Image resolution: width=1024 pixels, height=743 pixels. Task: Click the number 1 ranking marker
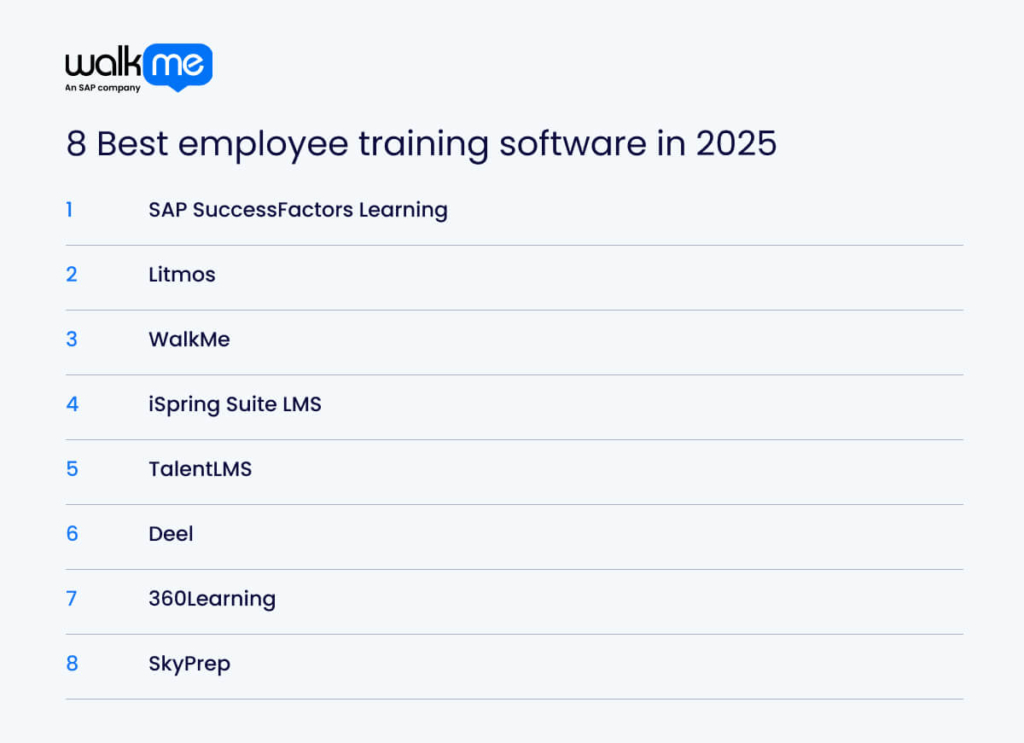point(71,210)
